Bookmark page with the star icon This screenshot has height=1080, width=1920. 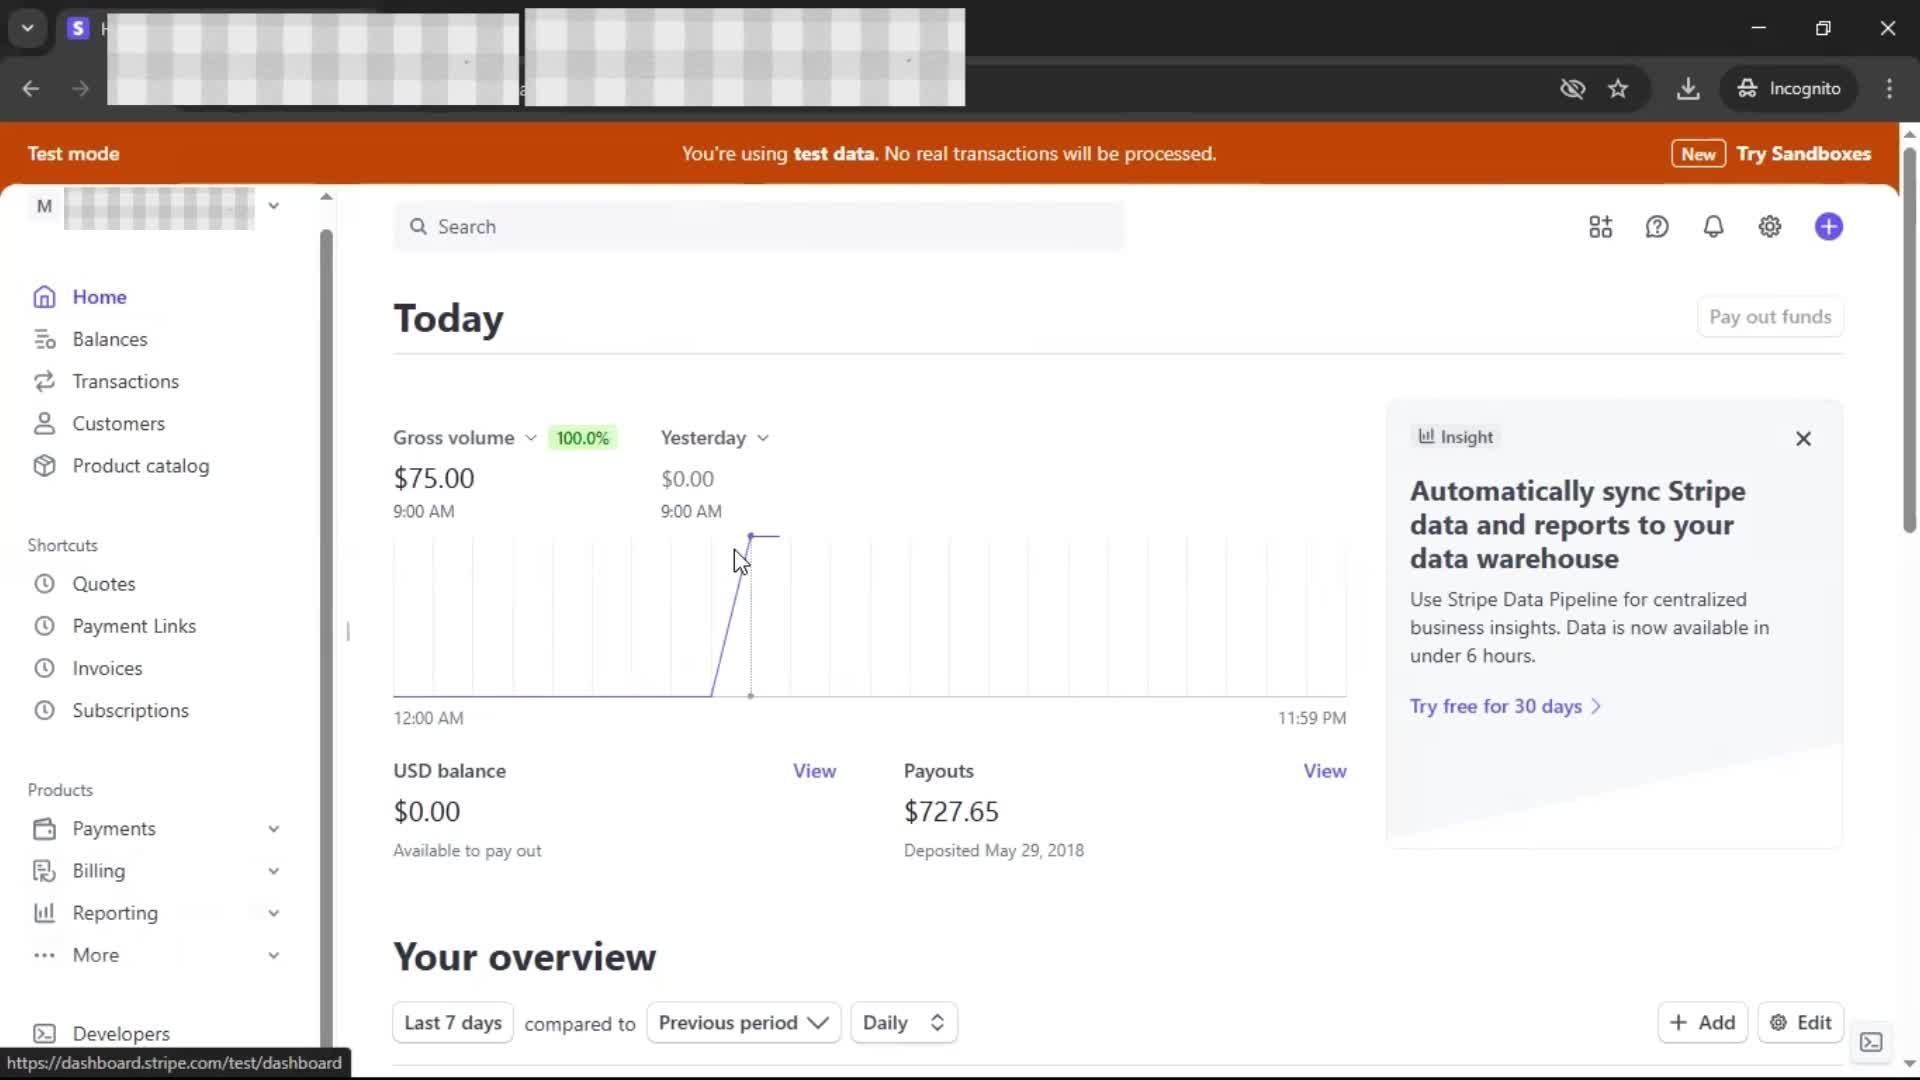coord(1618,89)
